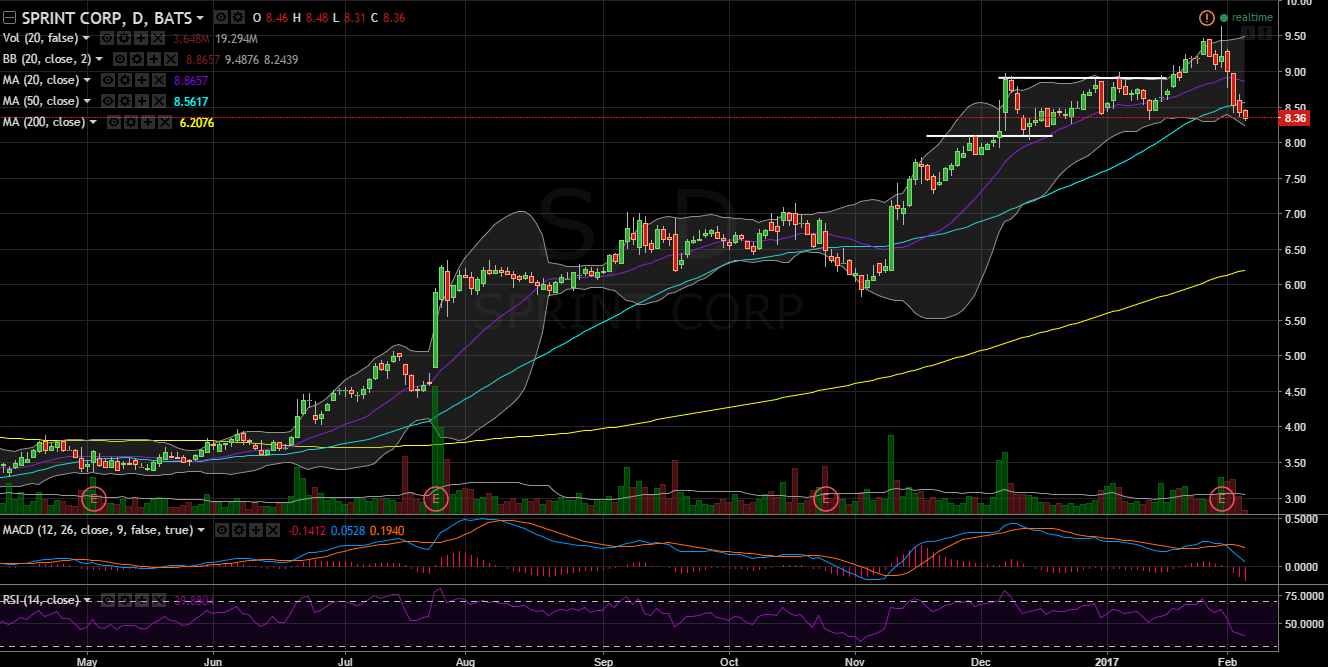
Task: Toggle visibility eye of MACD indicator
Action: [x=221, y=530]
